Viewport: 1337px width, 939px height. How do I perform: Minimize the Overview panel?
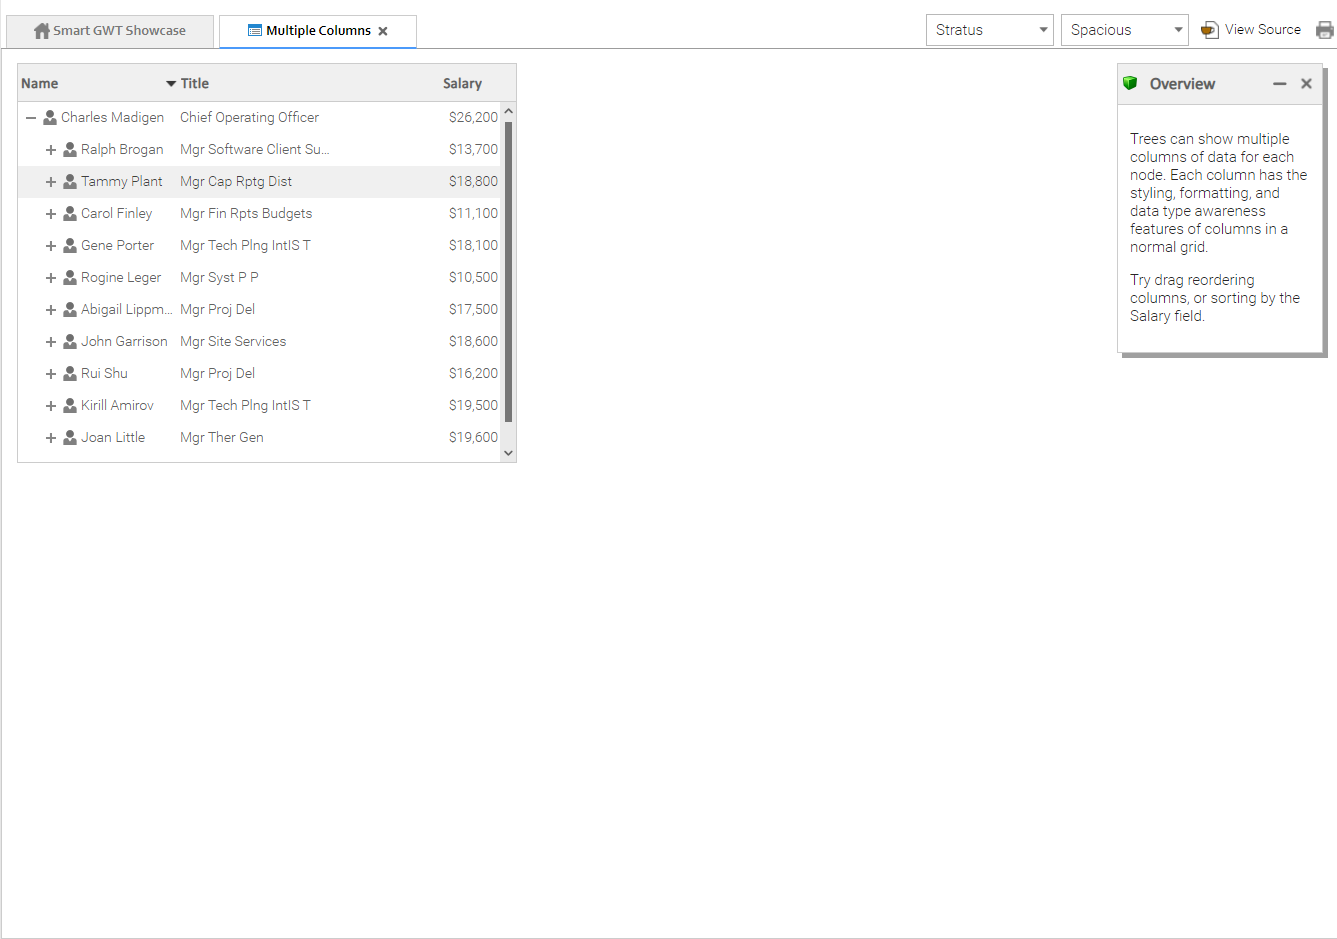coord(1279,84)
